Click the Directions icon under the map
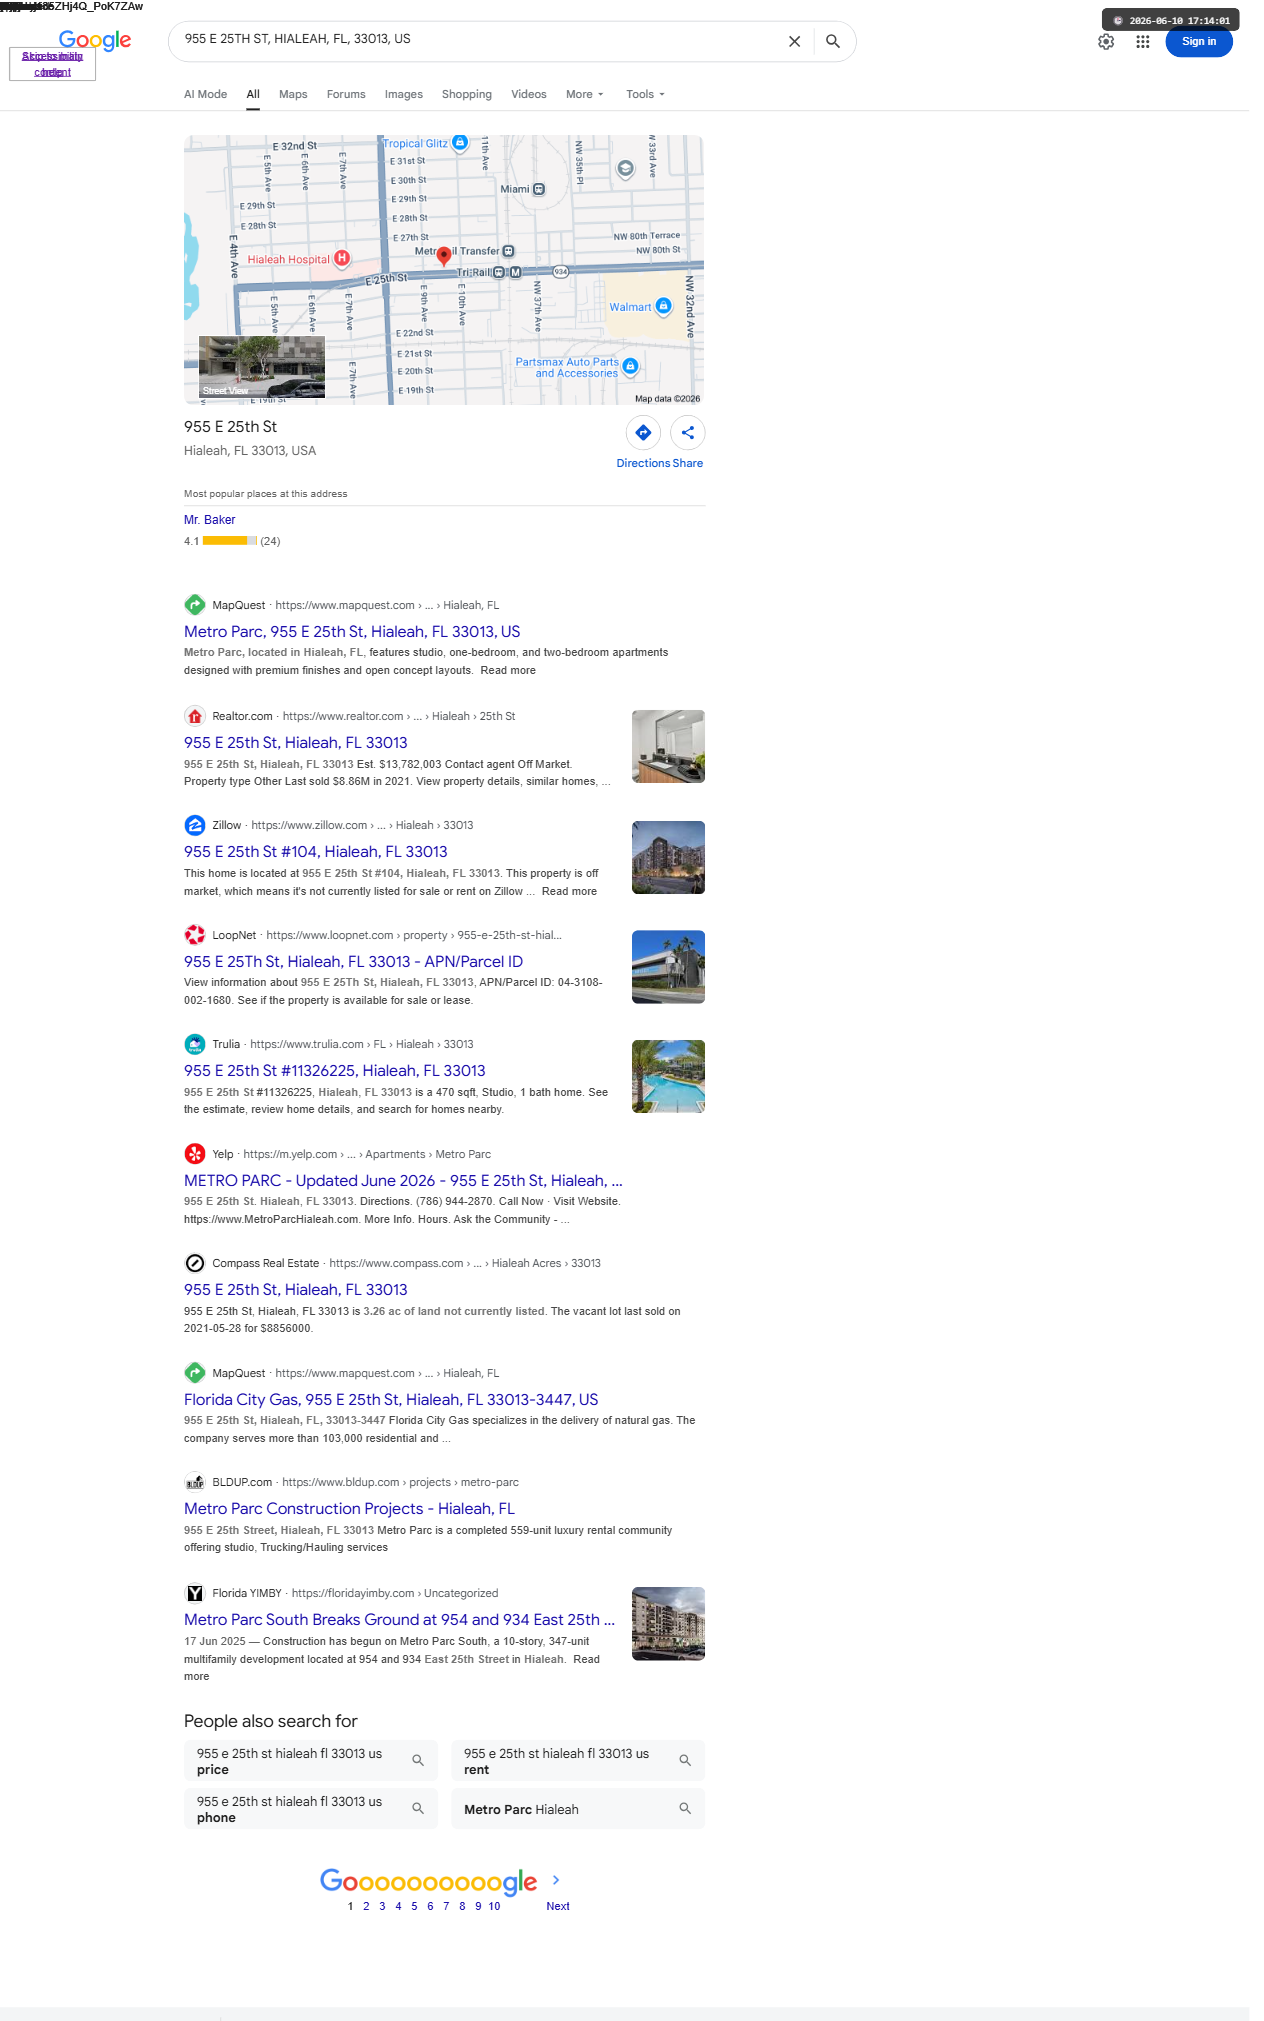This screenshot has width=1264, height=2021. click(x=643, y=433)
